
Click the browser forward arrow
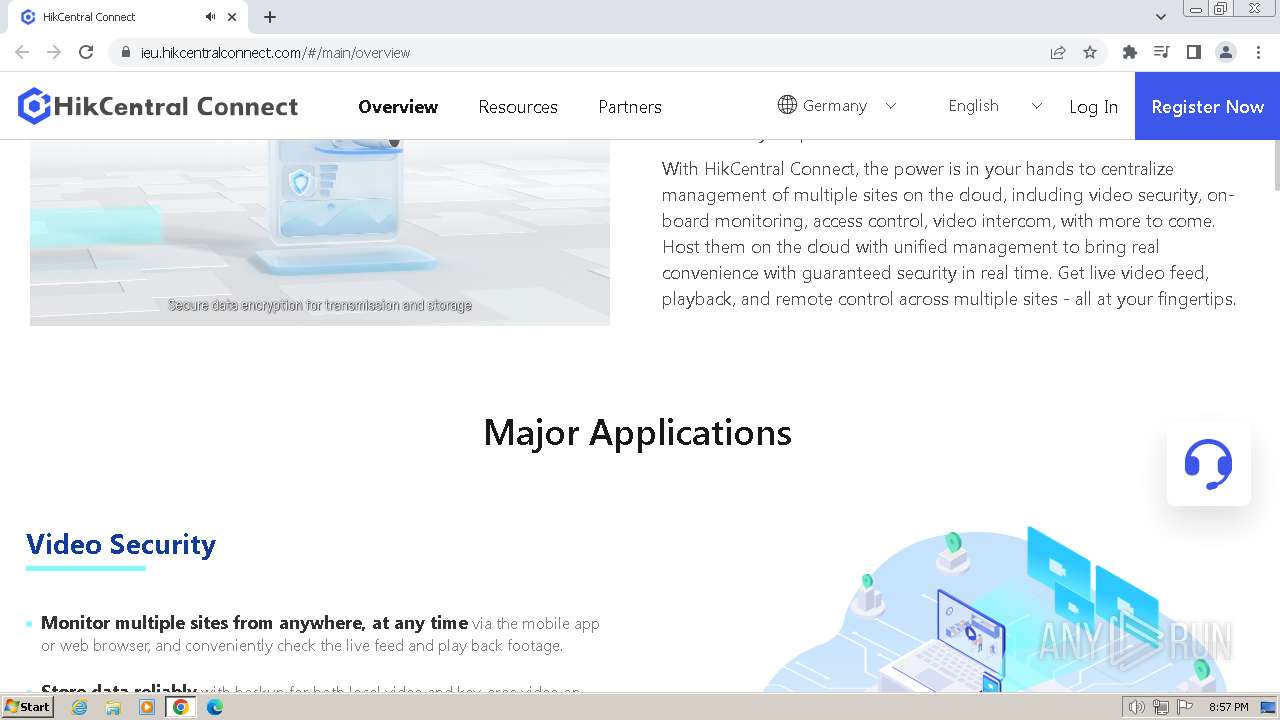click(54, 52)
